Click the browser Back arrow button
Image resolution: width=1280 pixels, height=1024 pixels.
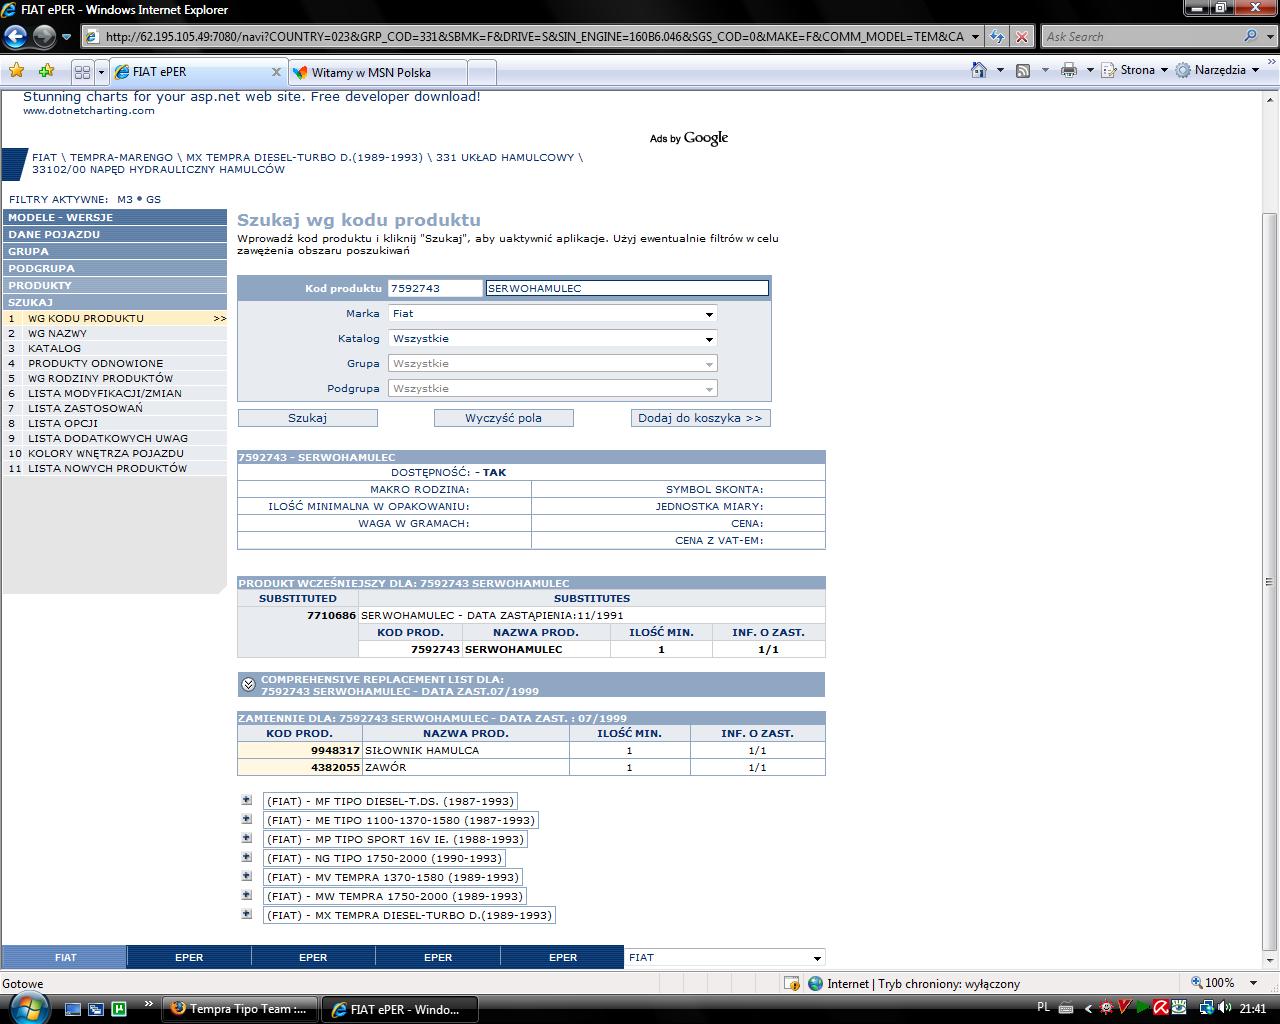click(x=15, y=37)
